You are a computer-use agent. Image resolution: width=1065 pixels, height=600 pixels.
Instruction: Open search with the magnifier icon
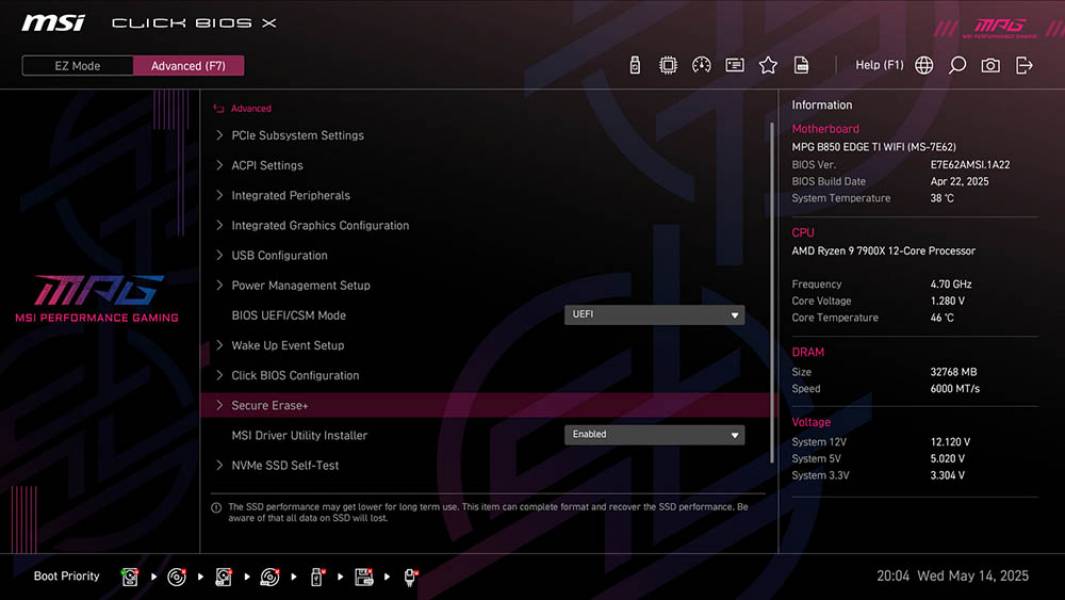click(x=957, y=65)
